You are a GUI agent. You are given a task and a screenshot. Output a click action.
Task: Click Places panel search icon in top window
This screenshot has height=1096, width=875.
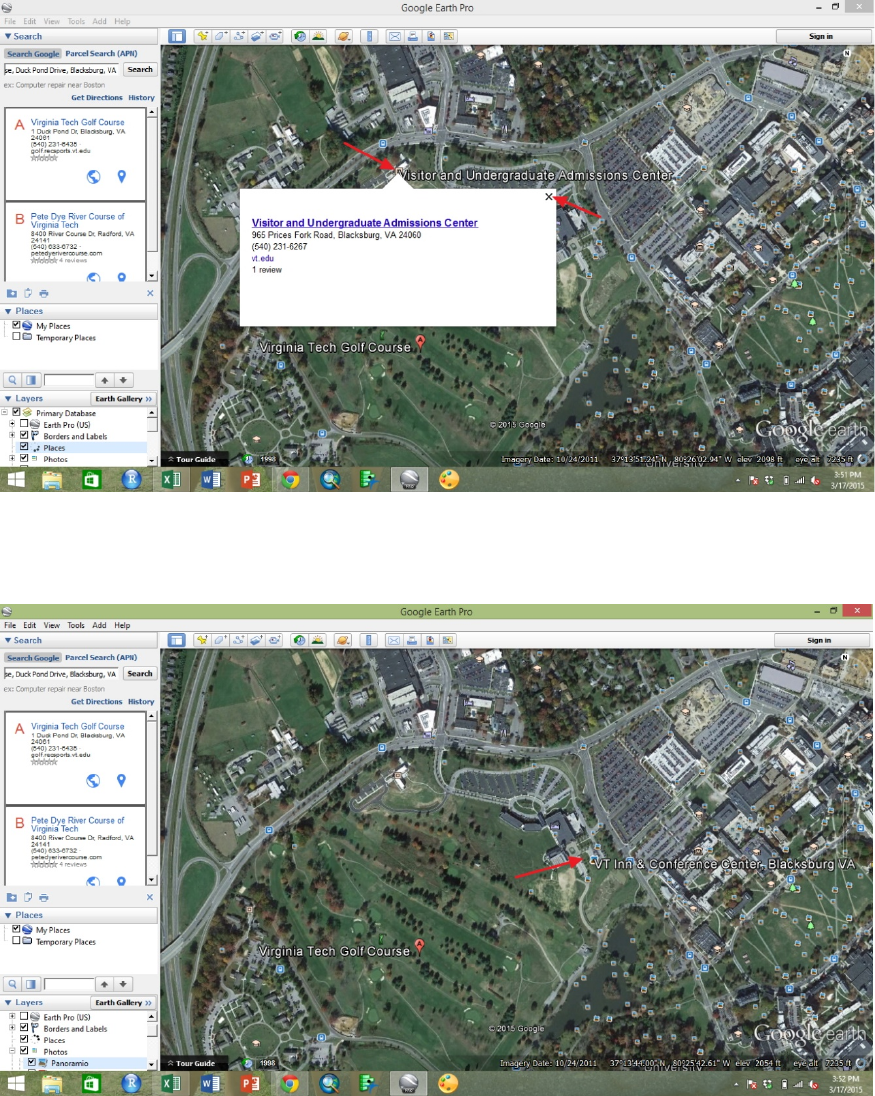point(13,380)
